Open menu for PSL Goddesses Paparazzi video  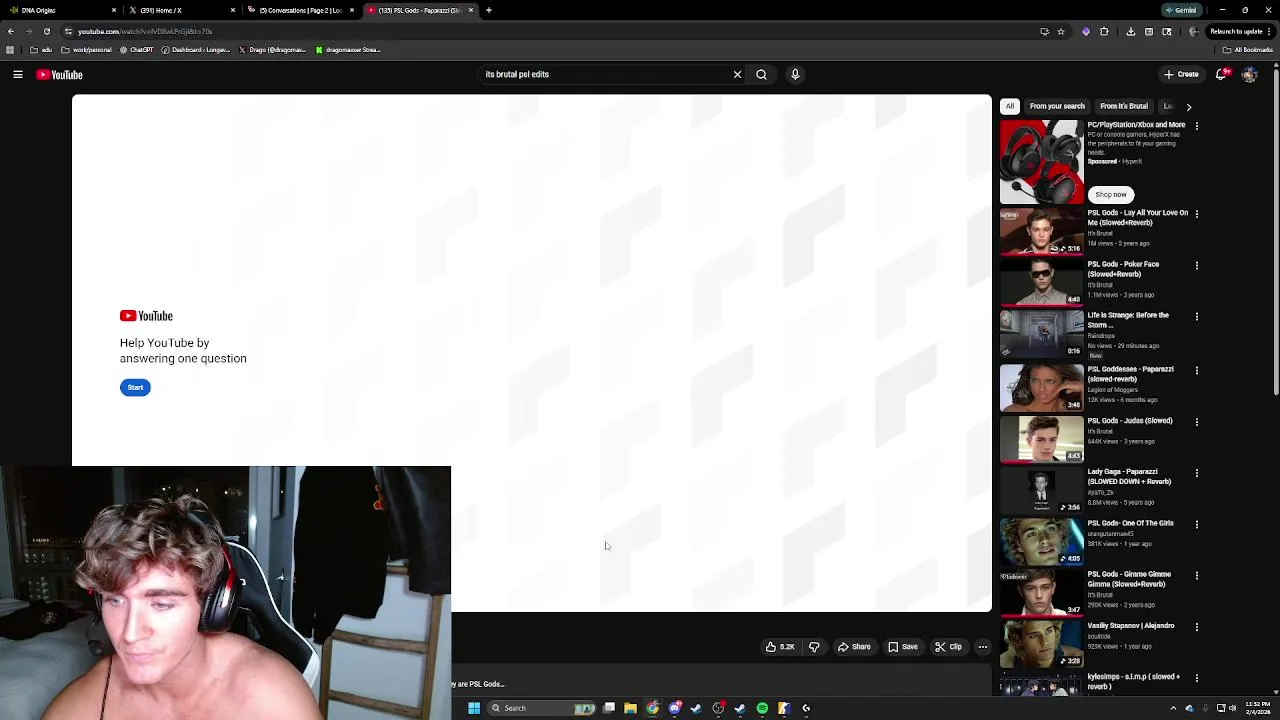click(x=1196, y=371)
